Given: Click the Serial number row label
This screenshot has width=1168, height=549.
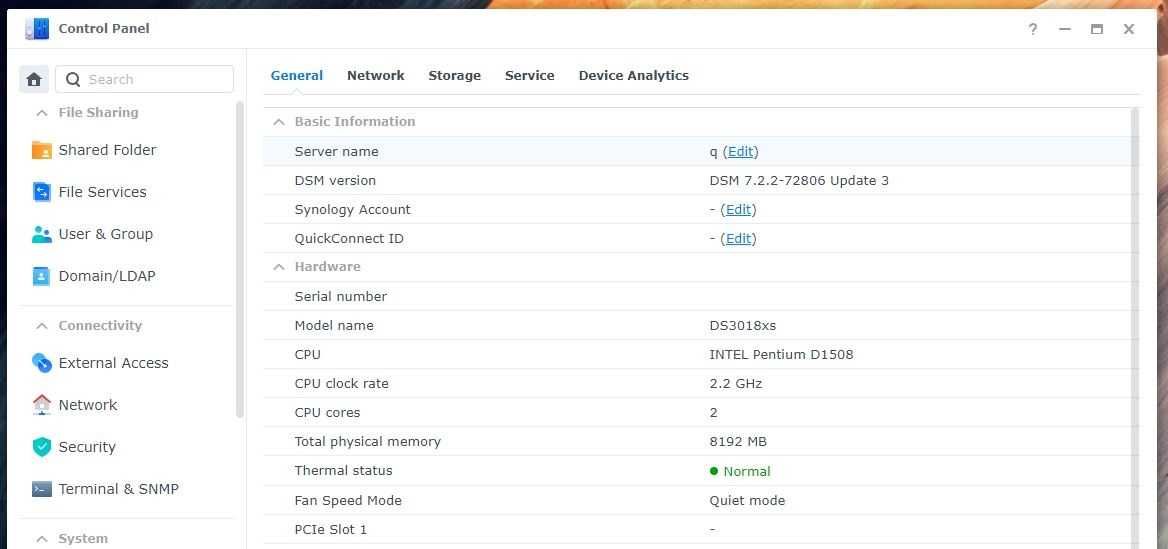Looking at the screenshot, I should coord(340,296).
